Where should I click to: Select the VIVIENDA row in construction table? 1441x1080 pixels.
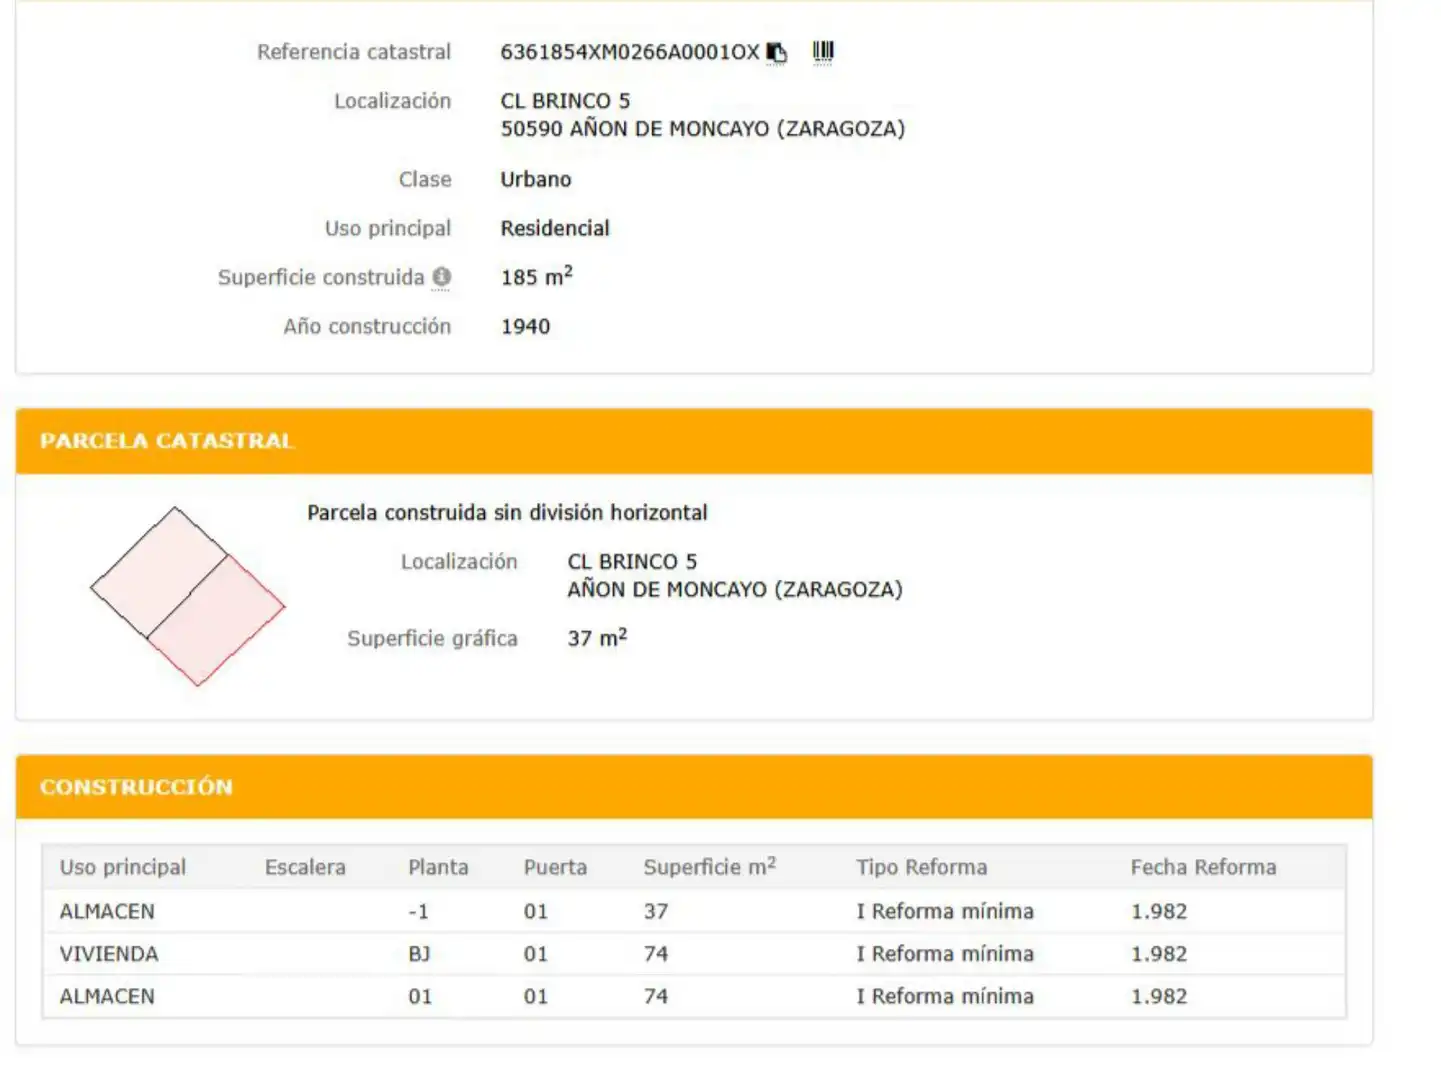coord(694,954)
